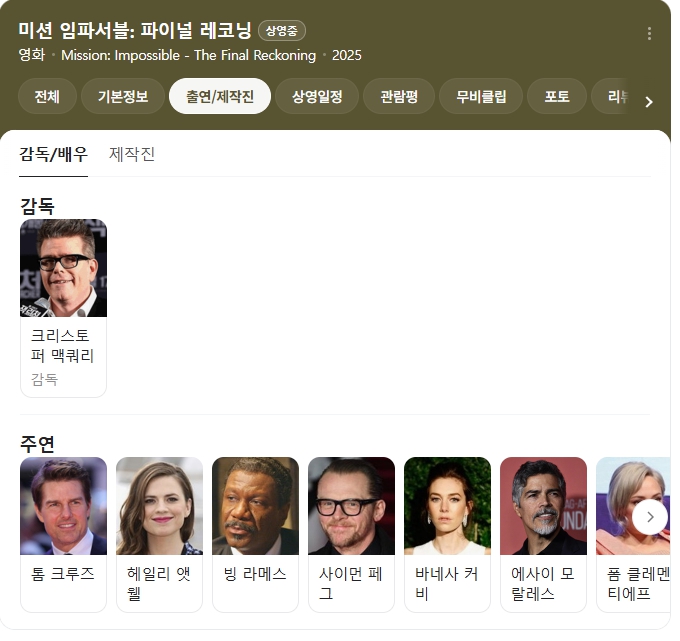Open the 무비클립 tab

pos(481,96)
